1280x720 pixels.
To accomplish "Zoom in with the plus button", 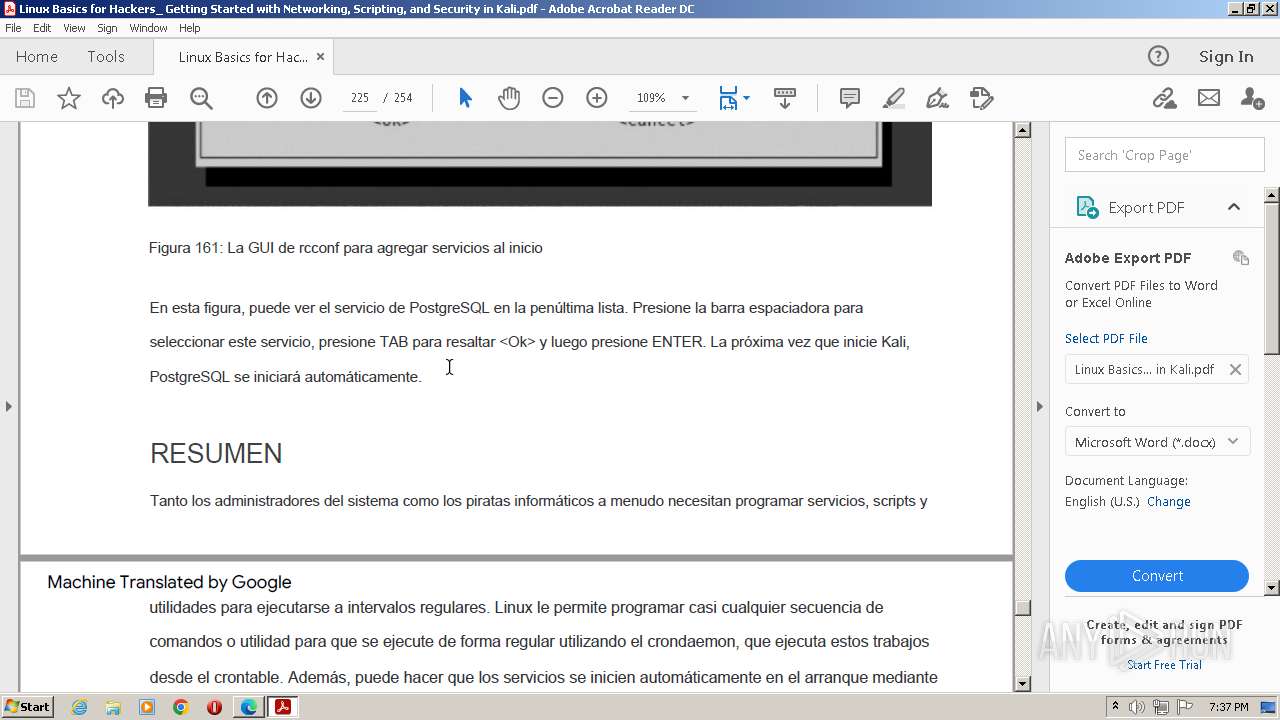I will click(x=597, y=98).
